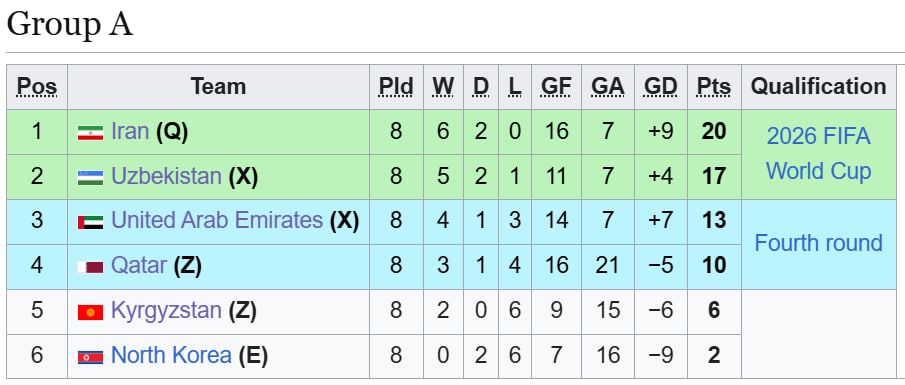
Task: Click the United Arab Emirates flag icon
Action: point(90,222)
